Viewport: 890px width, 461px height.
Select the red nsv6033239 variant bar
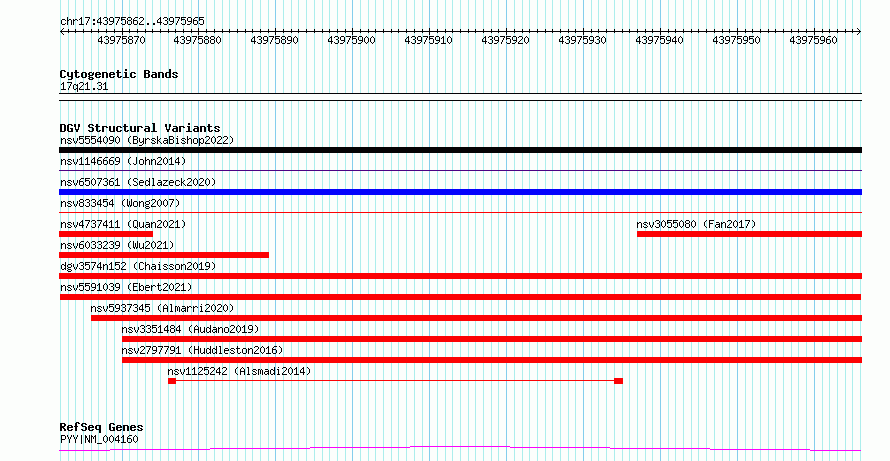164,255
